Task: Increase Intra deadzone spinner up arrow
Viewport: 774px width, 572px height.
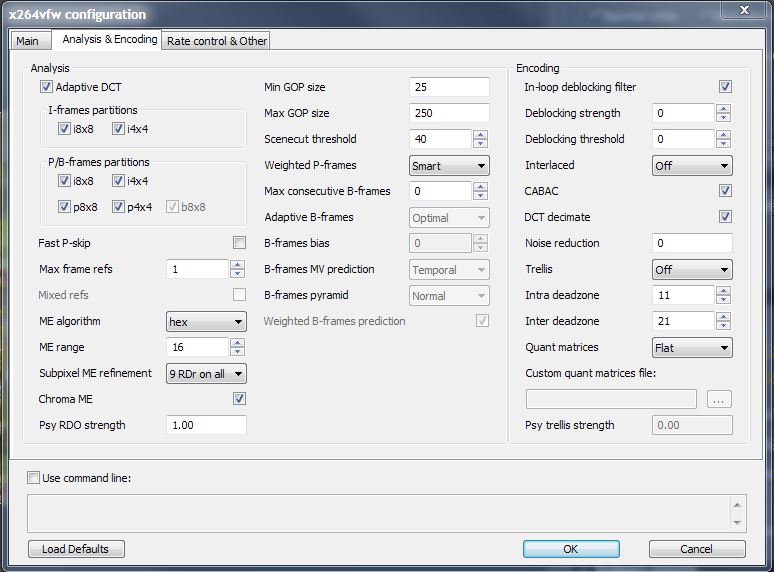Action: tap(723, 290)
